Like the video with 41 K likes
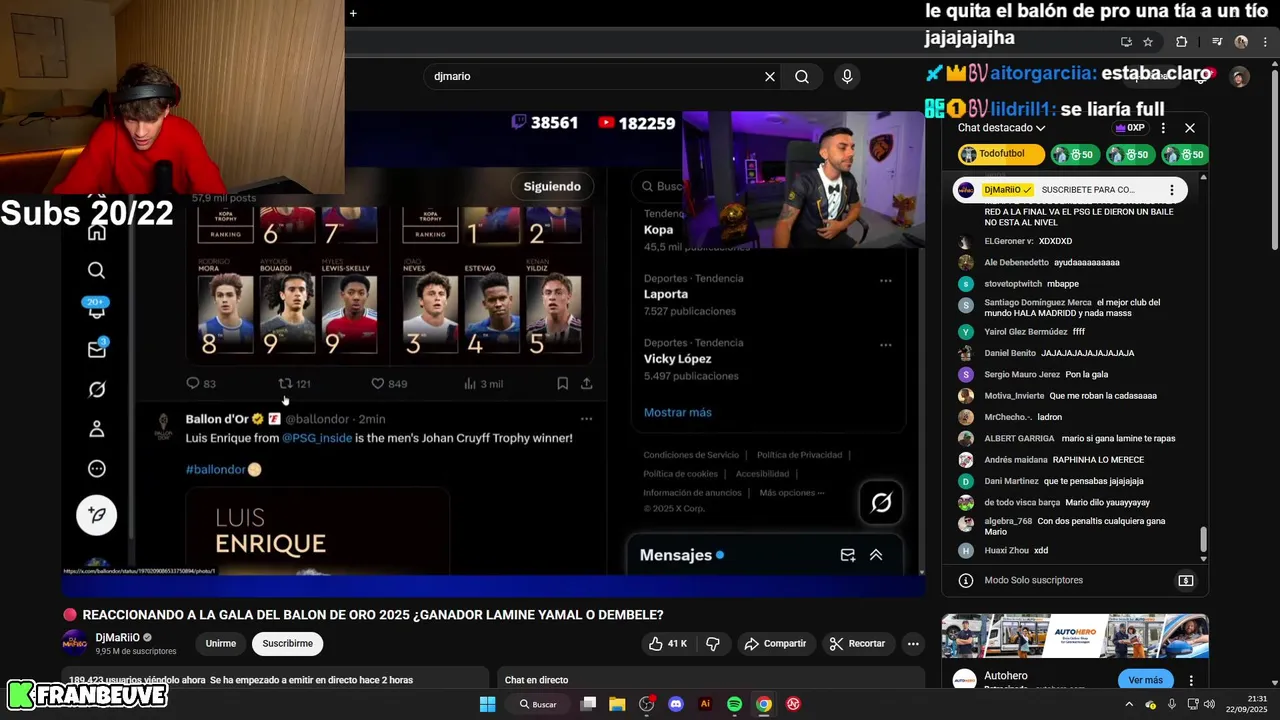Image resolution: width=1280 pixels, height=720 pixels. tap(668, 643)
